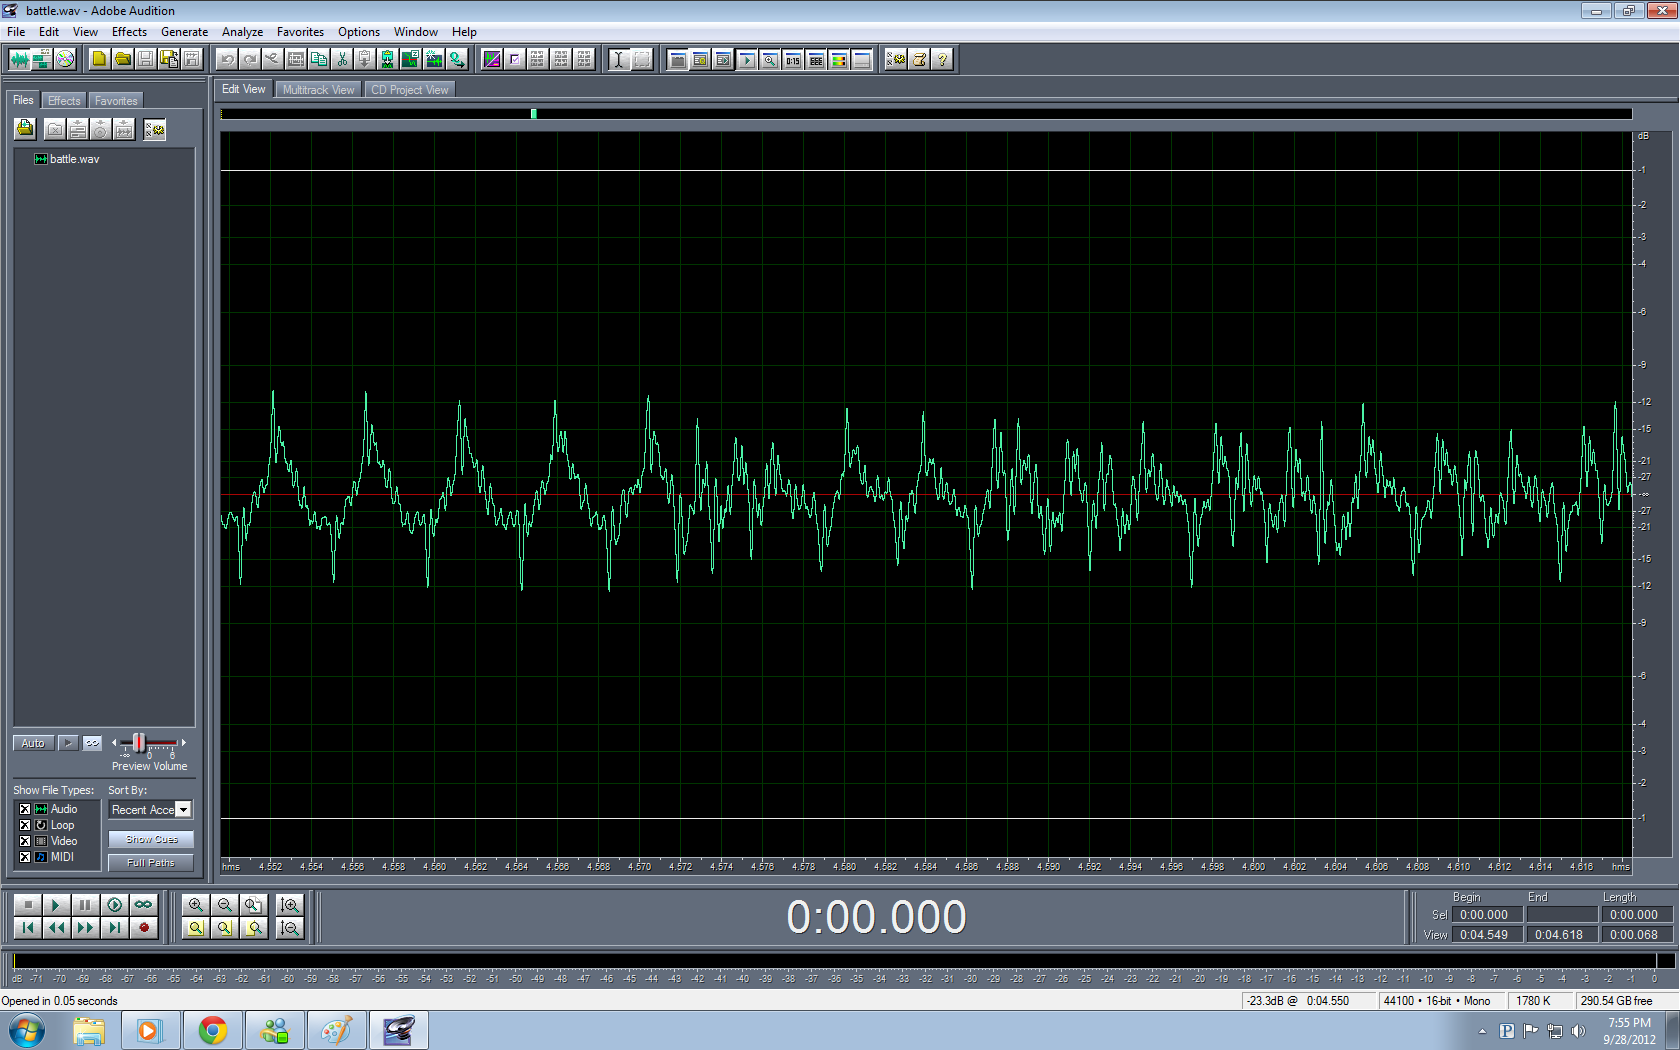Image resolution: width=1680 pixels, height=1050 pixels.
Task: Fast forward with the double right arrow
Action: click(86, 928)
